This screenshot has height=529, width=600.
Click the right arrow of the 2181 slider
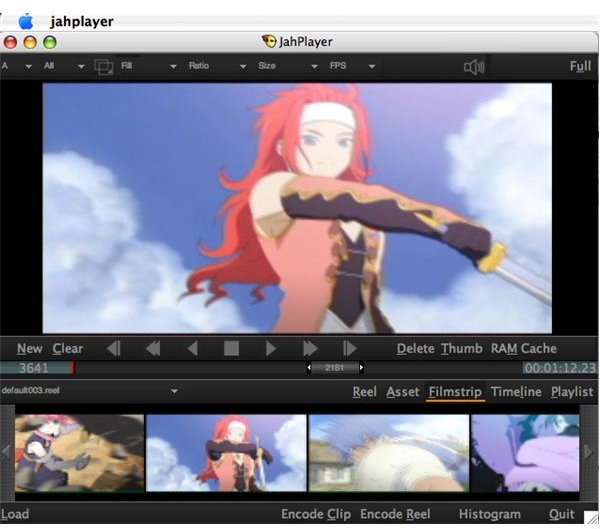(361, 368)
